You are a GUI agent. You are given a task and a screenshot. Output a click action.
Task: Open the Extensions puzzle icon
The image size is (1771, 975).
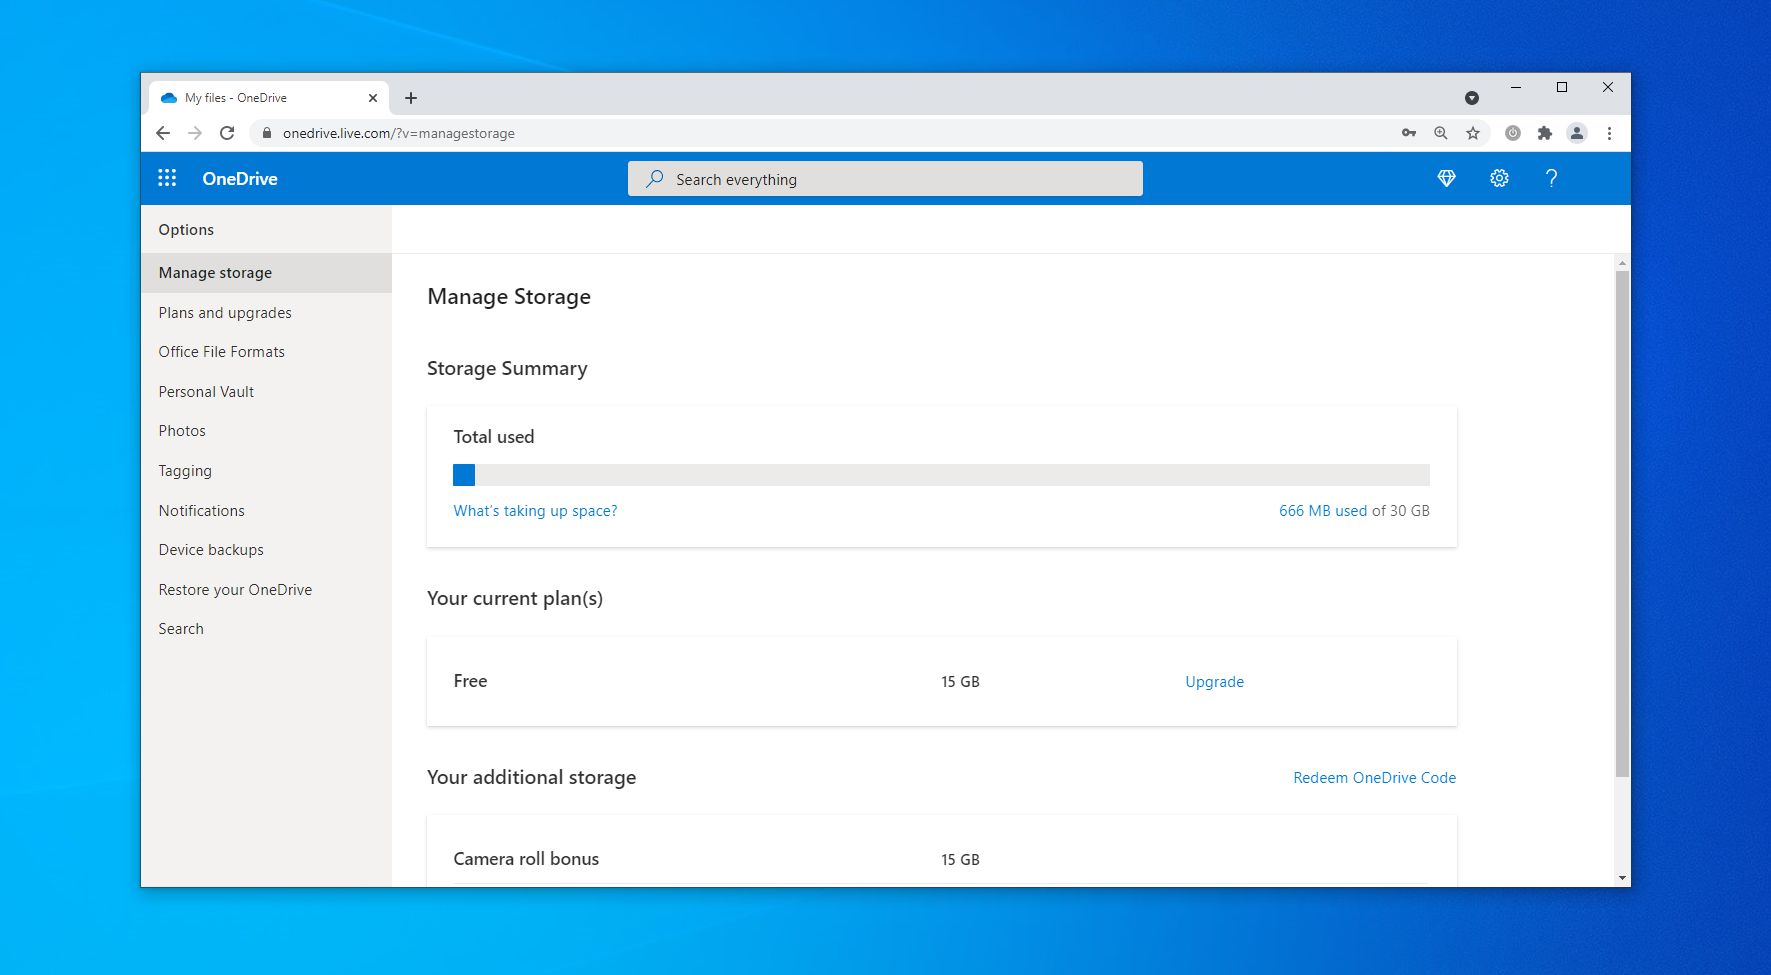point(1545,133)
